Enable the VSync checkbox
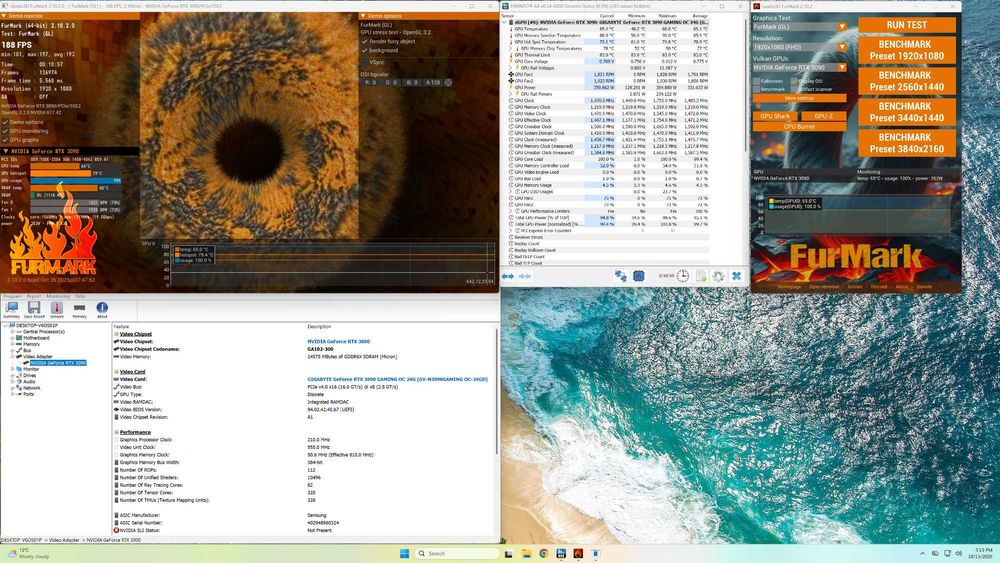This screenshot has height=563, width=1000. pyautogui.click(x=364, y=62)
